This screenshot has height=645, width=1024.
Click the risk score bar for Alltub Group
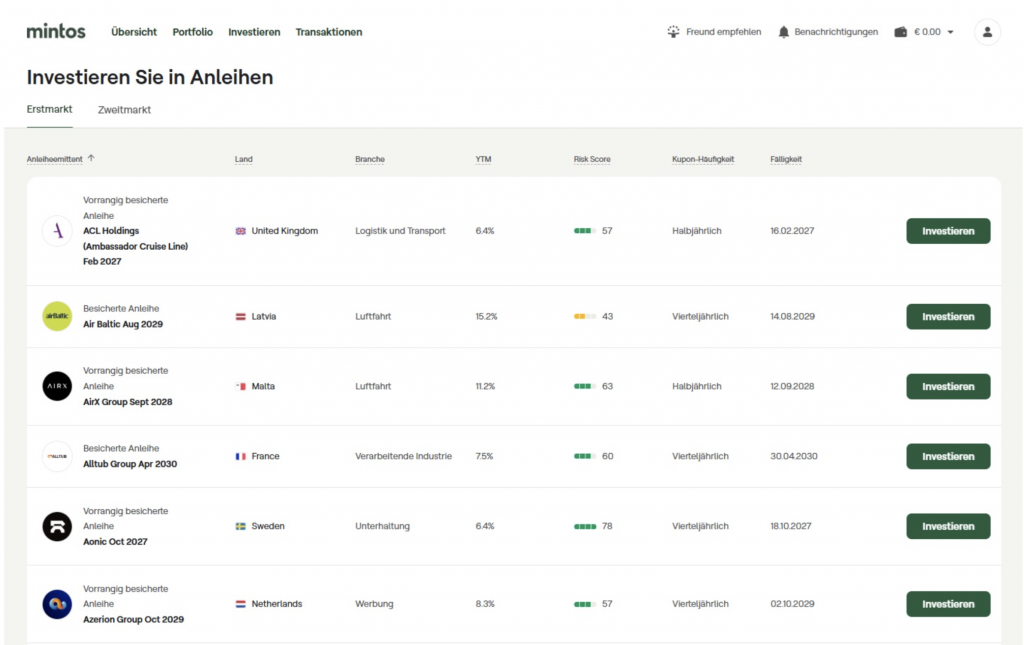coord(584,456)
